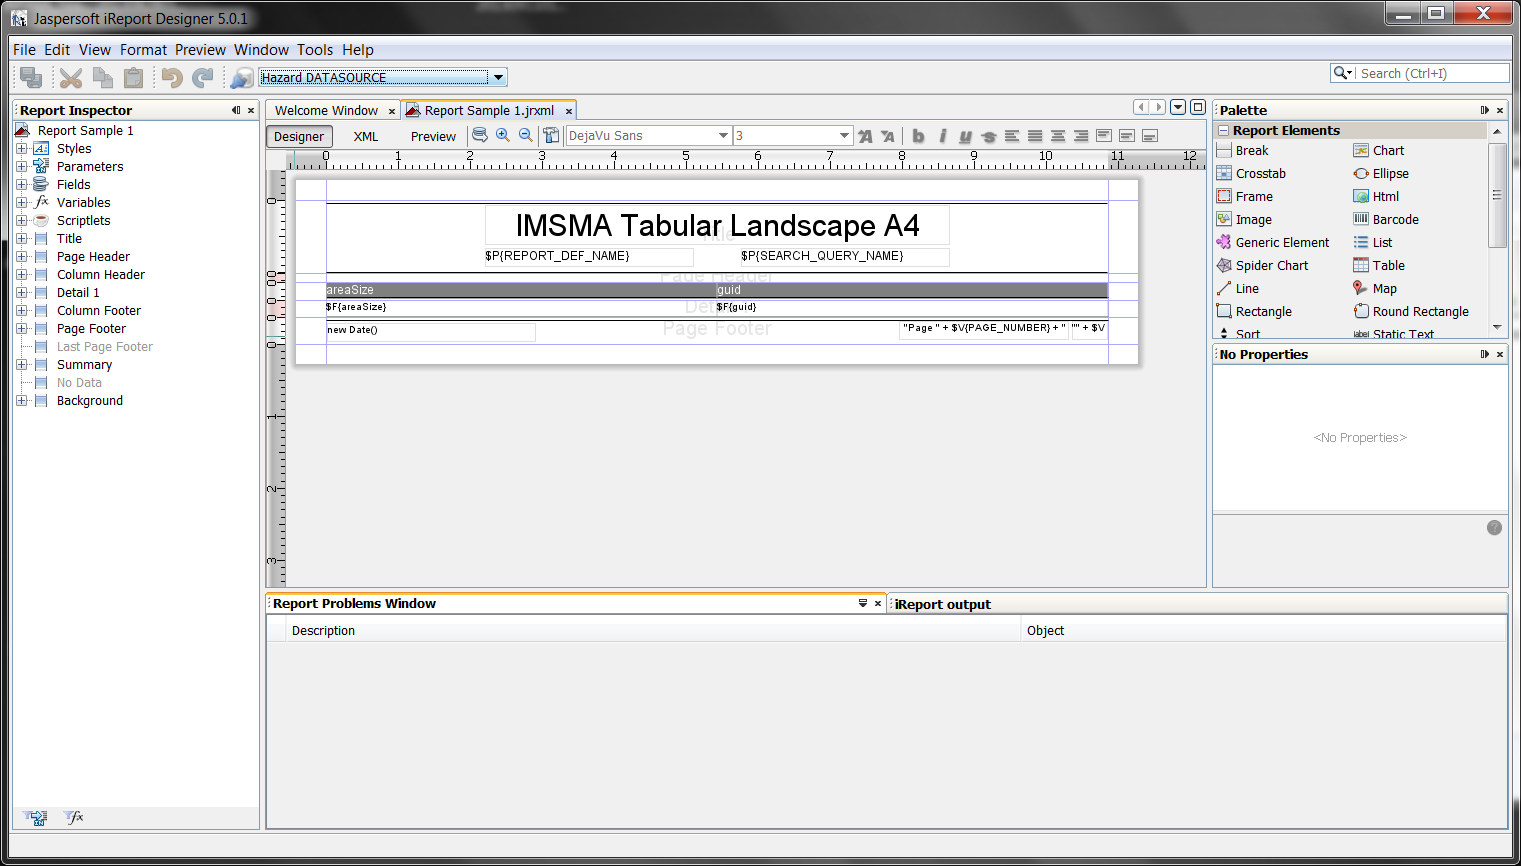
Task: Click the Search (Ctrl+I) input field
Action: 1430,74
